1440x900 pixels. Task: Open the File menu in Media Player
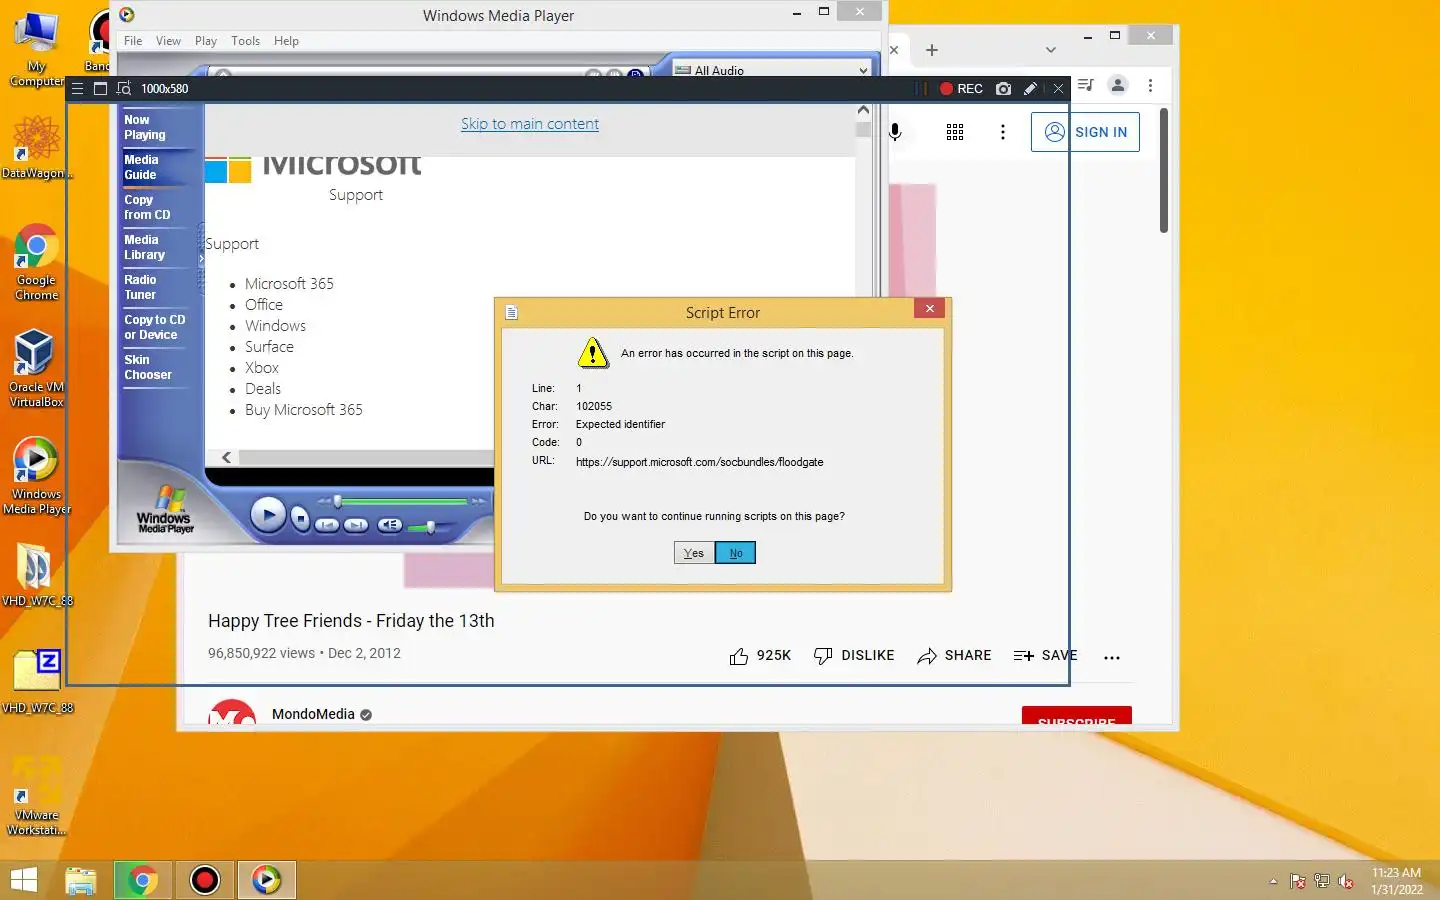pyautogui.click(x=133, y=41)
